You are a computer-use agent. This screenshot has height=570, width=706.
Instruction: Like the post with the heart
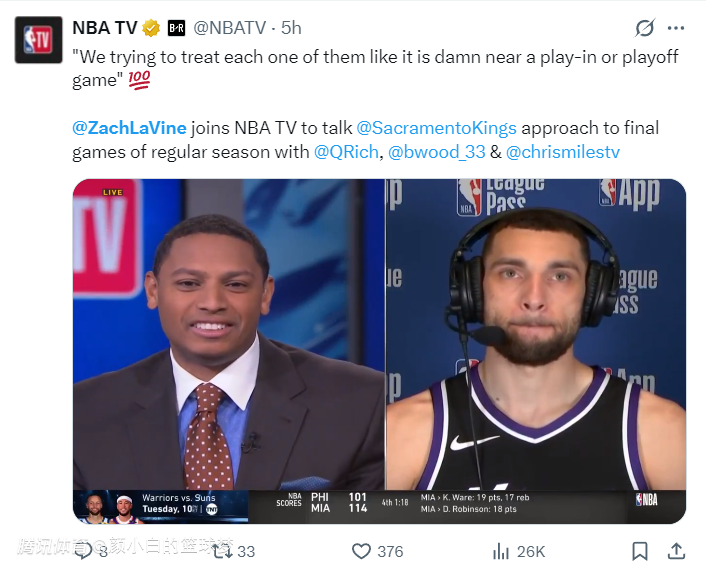362,551
